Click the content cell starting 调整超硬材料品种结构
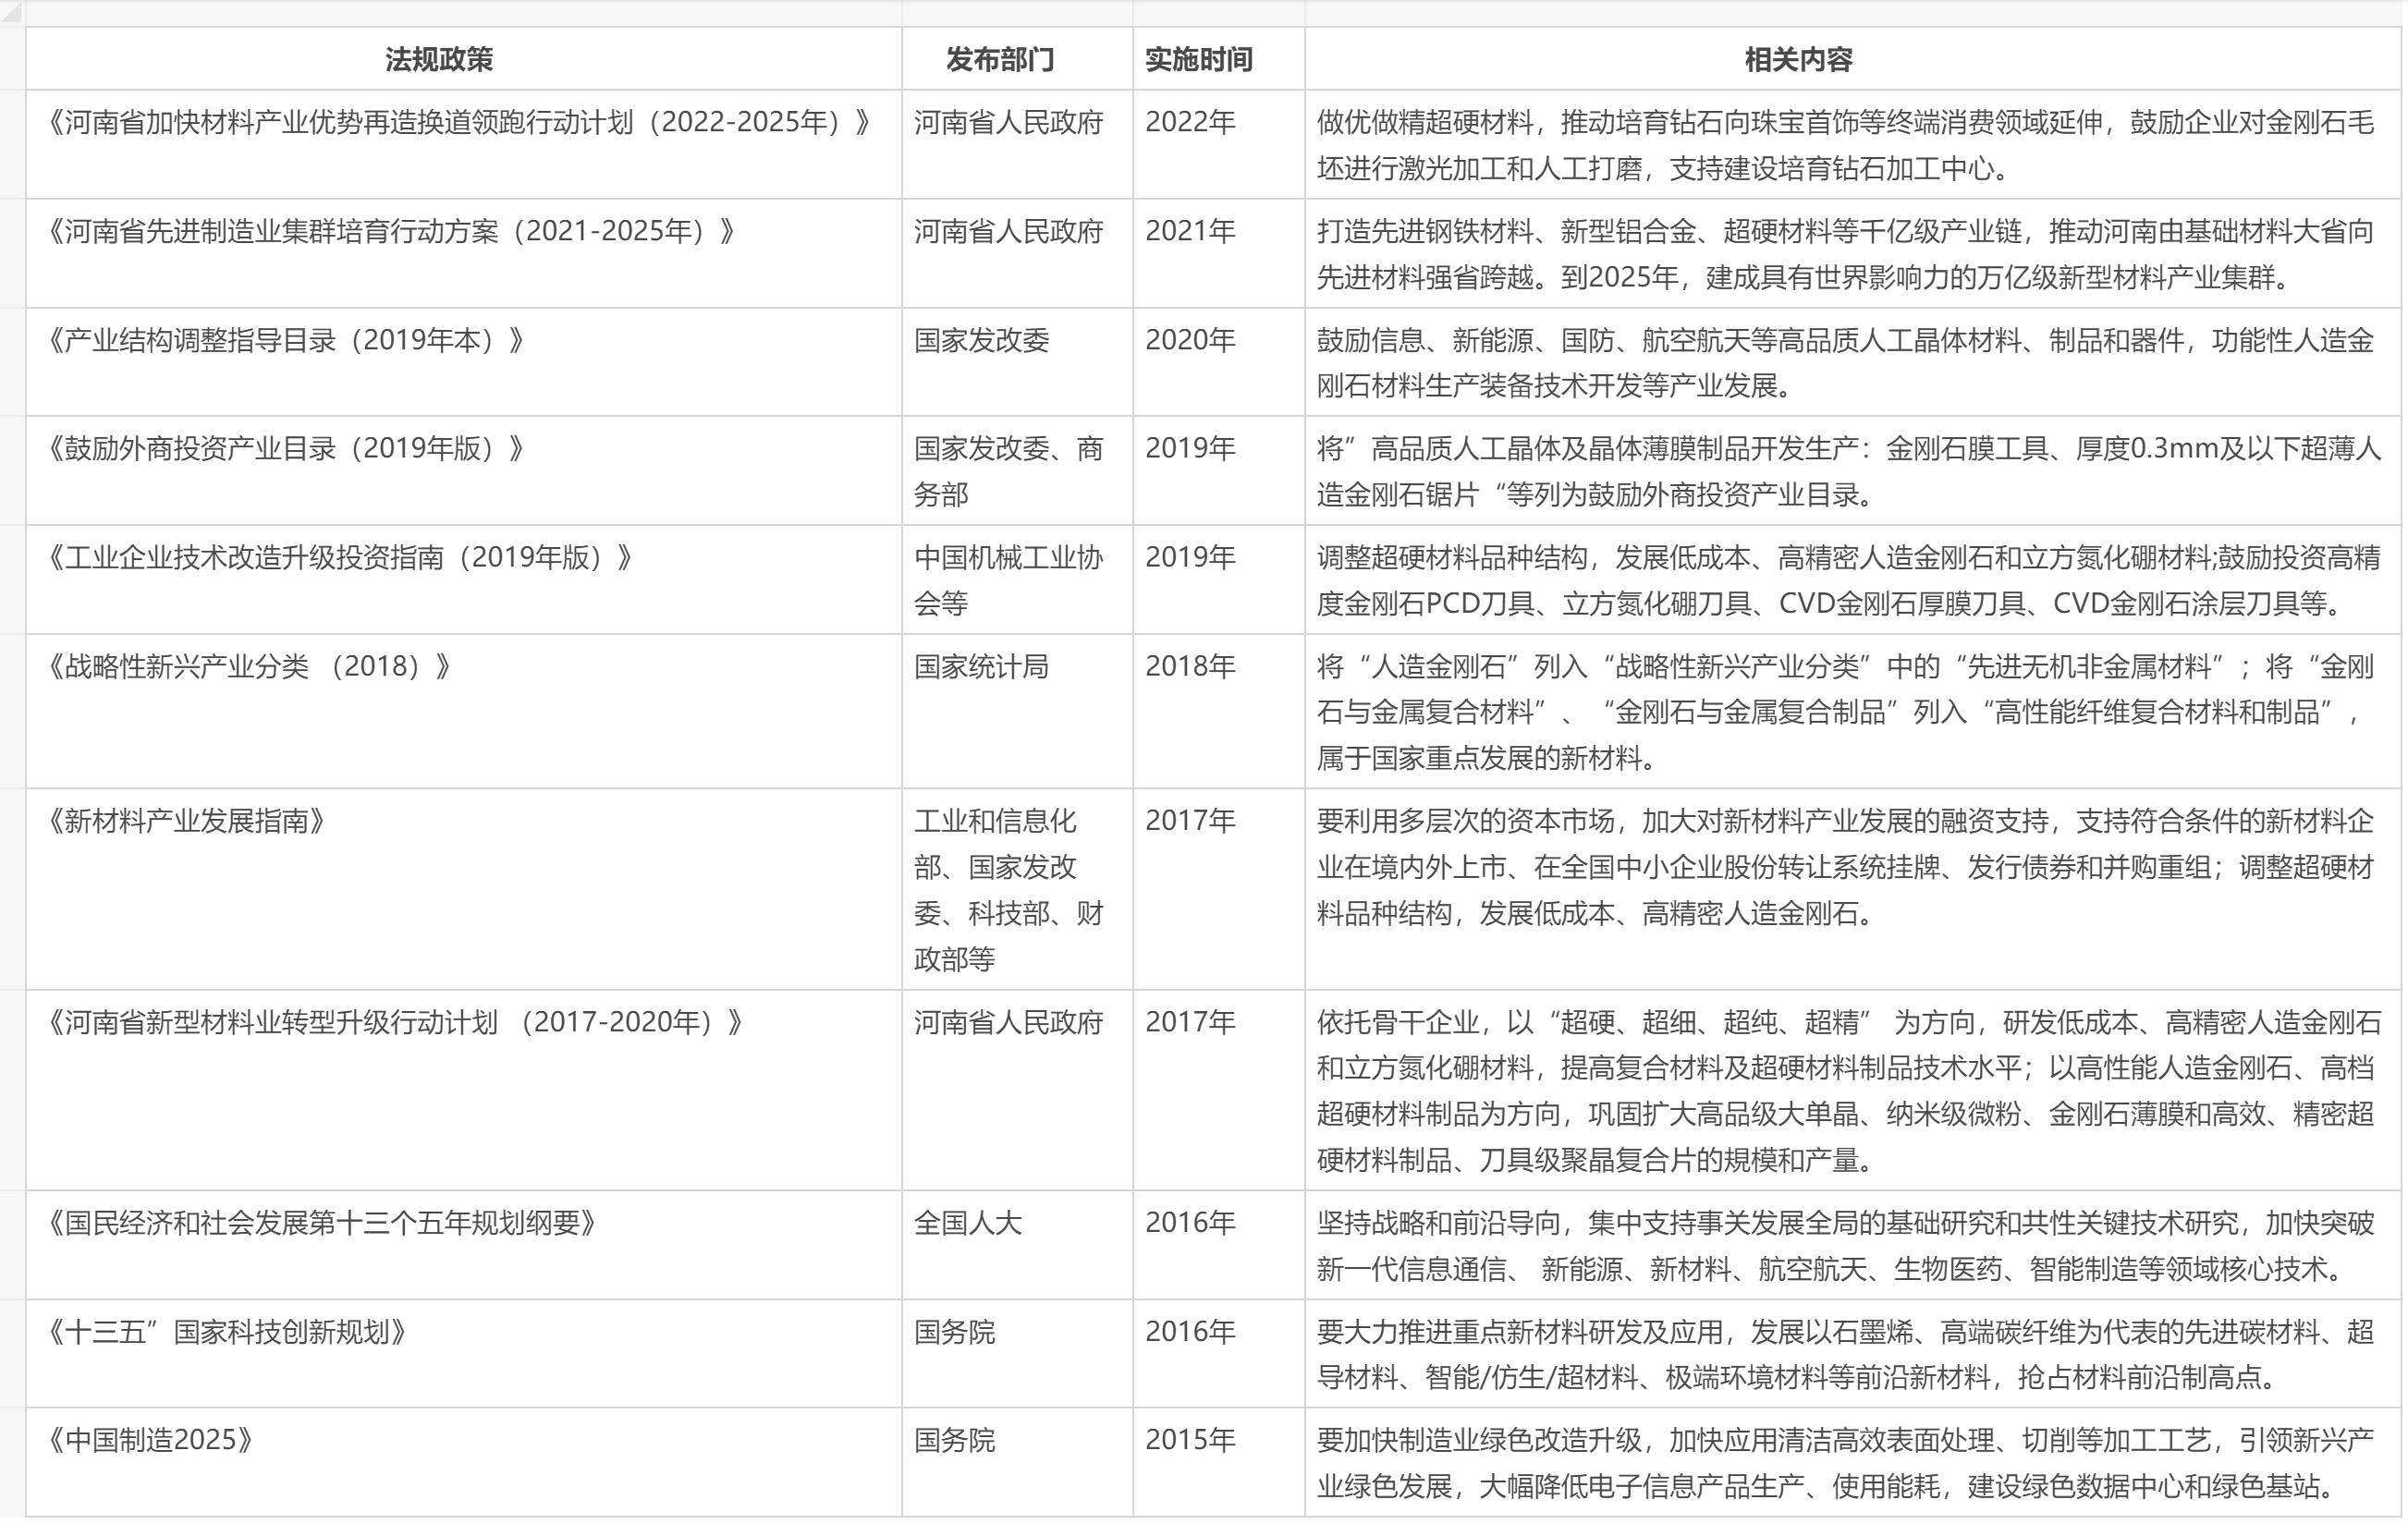The image size is (2408, 1524). 1853,580
